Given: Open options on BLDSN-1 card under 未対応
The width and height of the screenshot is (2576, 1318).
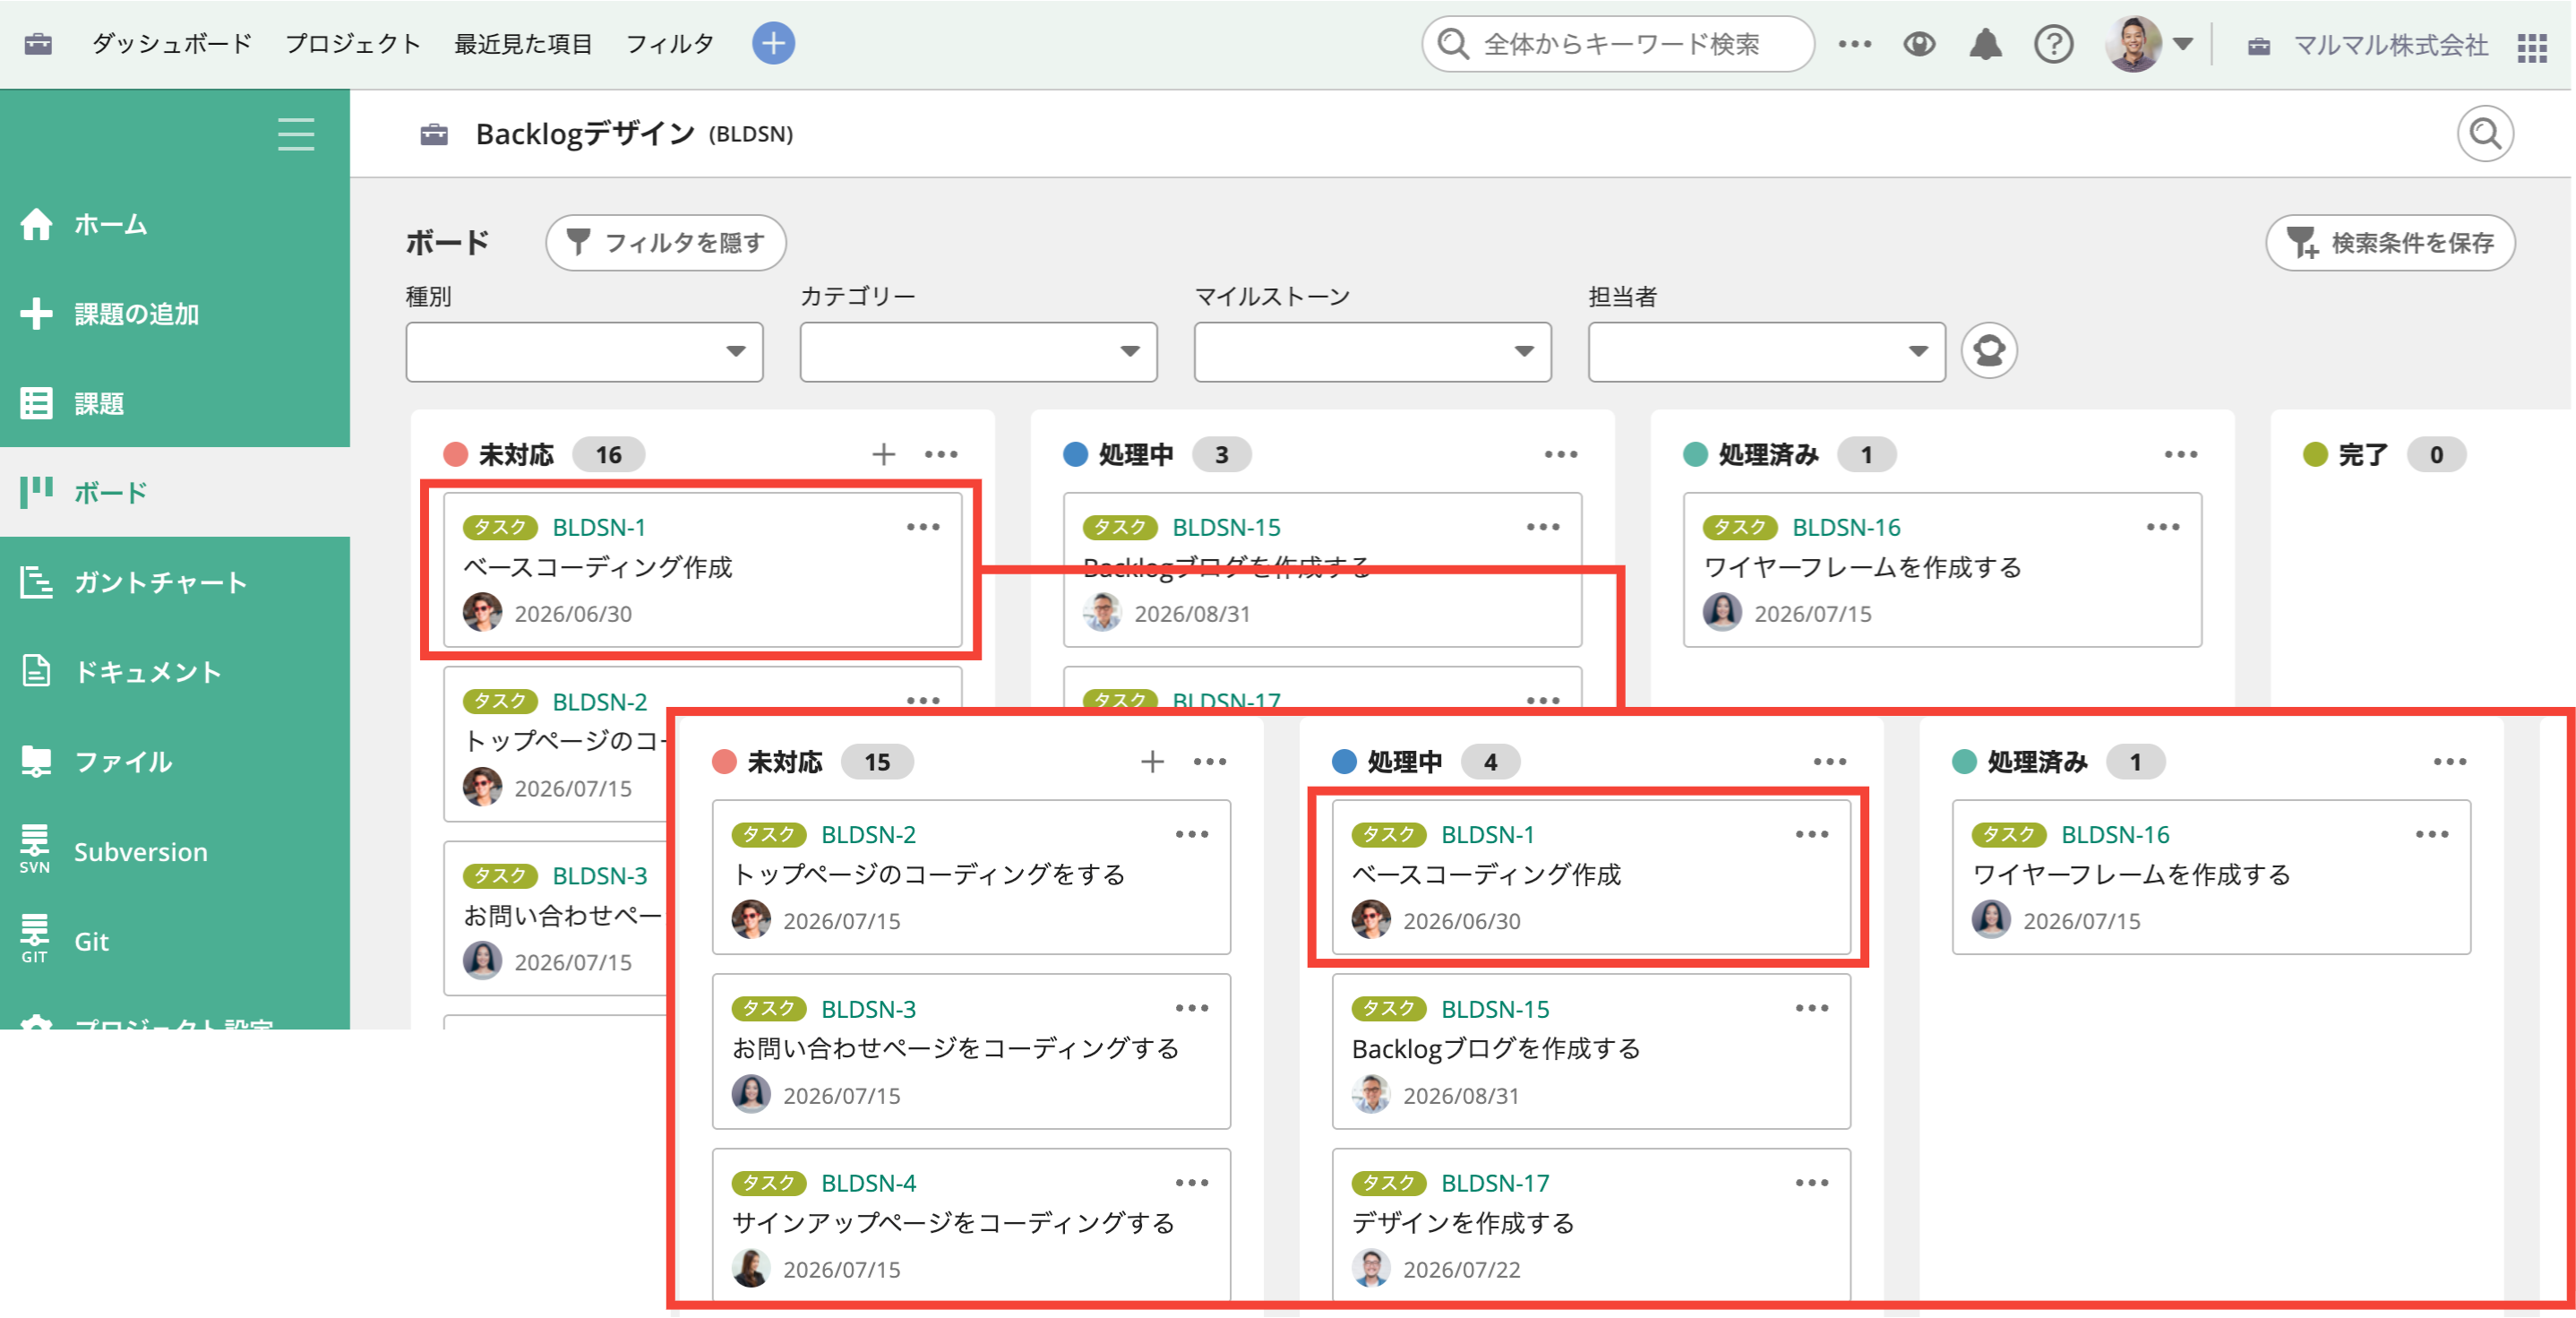Looking at the screenshot, I should click(922, 527).
